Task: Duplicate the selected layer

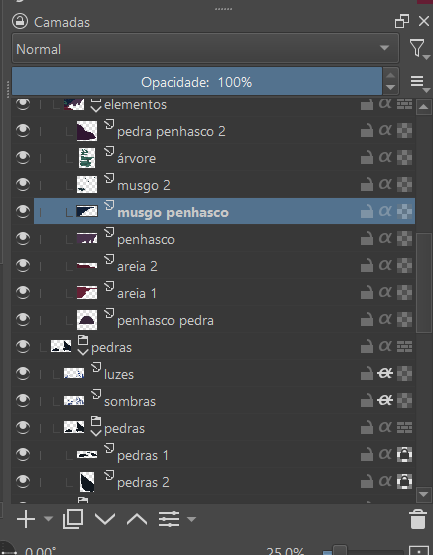Action: tap(73, 519)
